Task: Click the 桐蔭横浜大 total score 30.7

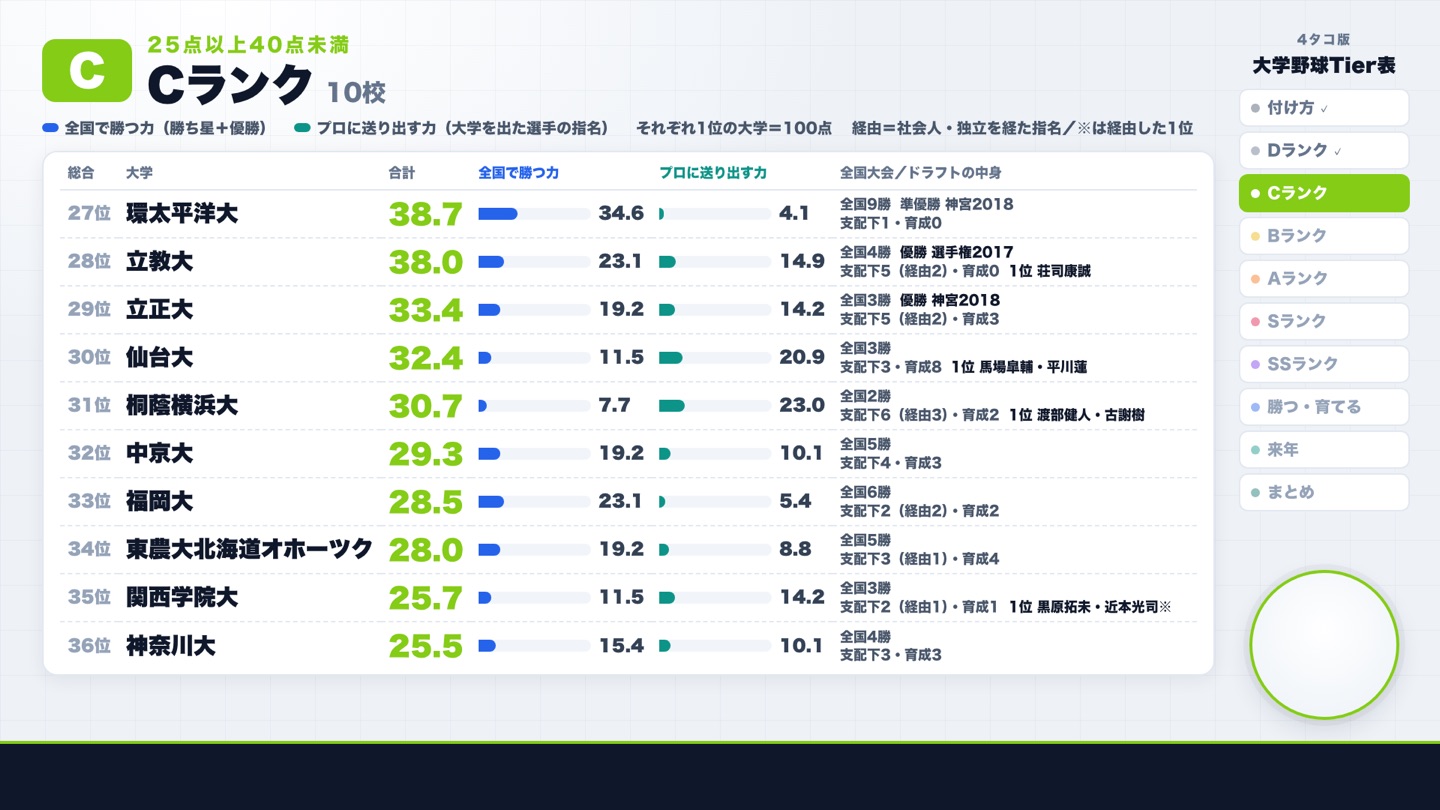Action: (426, 406)
